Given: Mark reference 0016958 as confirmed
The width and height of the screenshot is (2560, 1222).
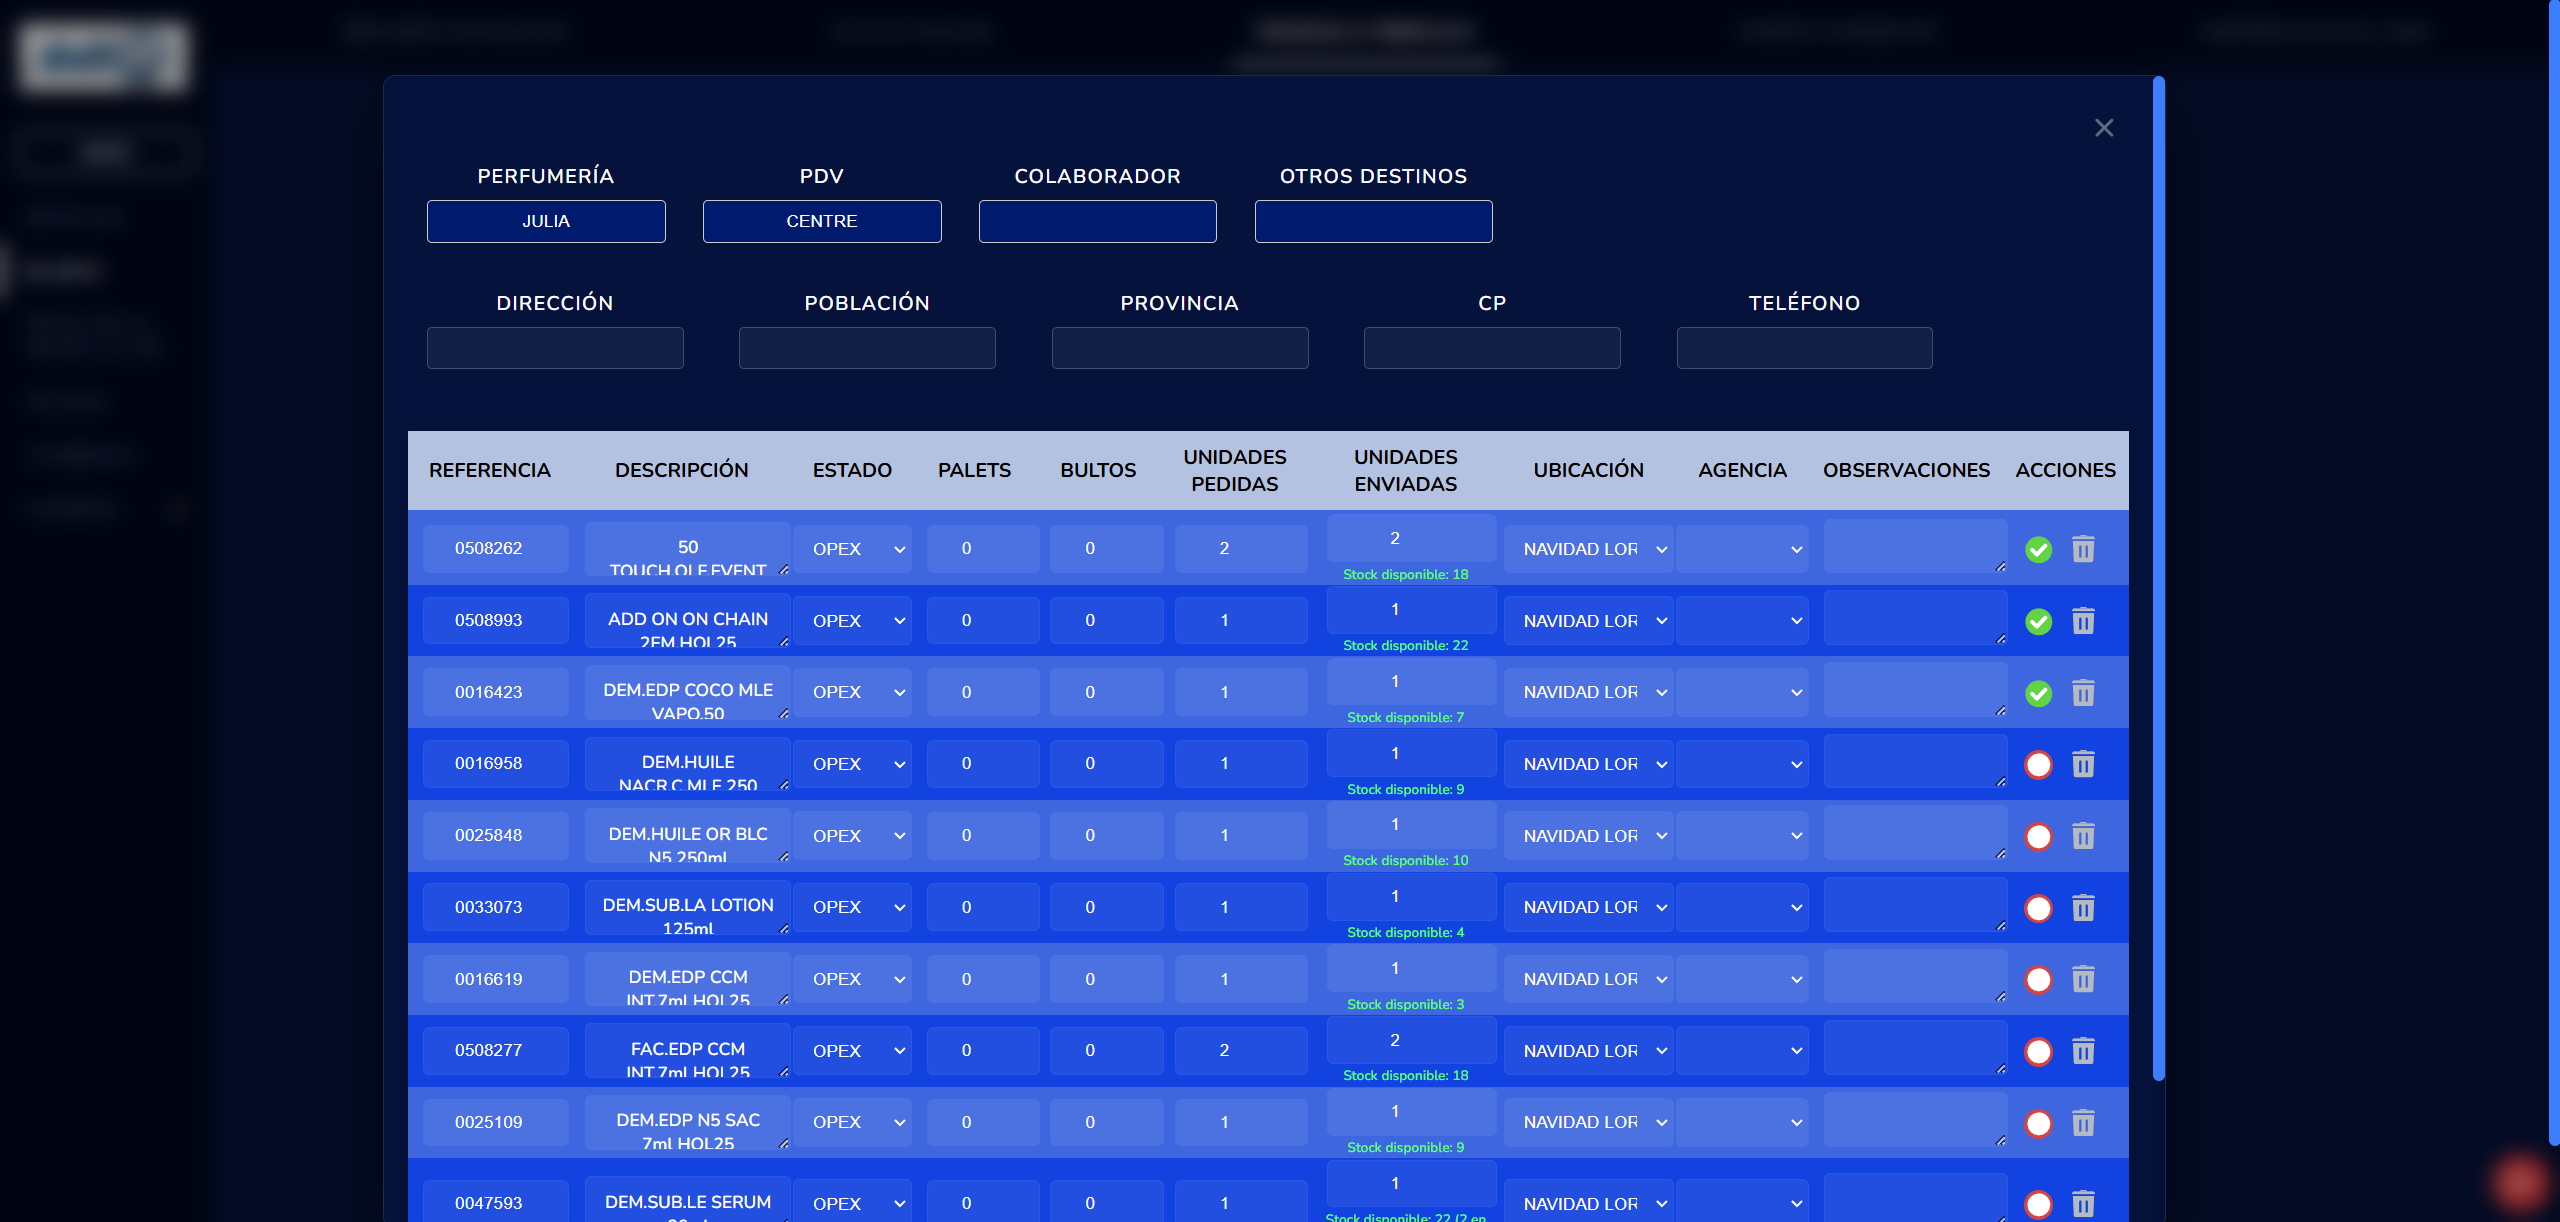Looking at the screenshot, I should click(2038, 765).
